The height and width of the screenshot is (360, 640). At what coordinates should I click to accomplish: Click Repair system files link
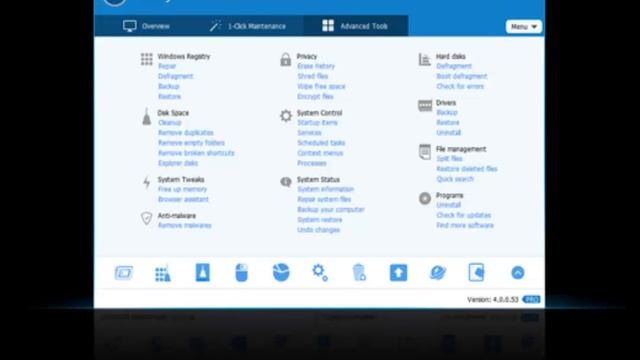(324, 200)
